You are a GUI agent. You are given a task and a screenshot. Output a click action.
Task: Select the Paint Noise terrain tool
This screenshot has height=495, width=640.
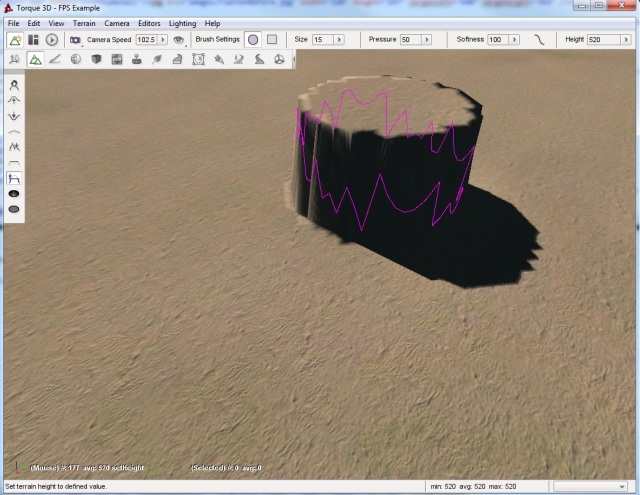tap(14, 147)
